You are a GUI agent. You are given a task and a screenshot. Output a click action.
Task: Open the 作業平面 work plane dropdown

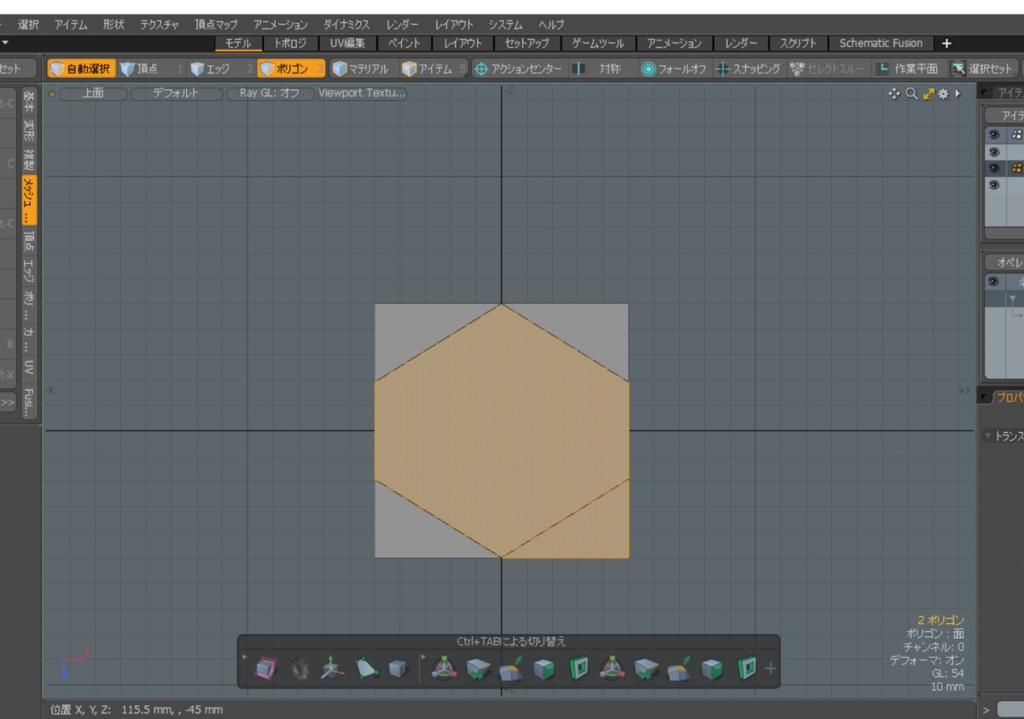click(x=908, y=69)
